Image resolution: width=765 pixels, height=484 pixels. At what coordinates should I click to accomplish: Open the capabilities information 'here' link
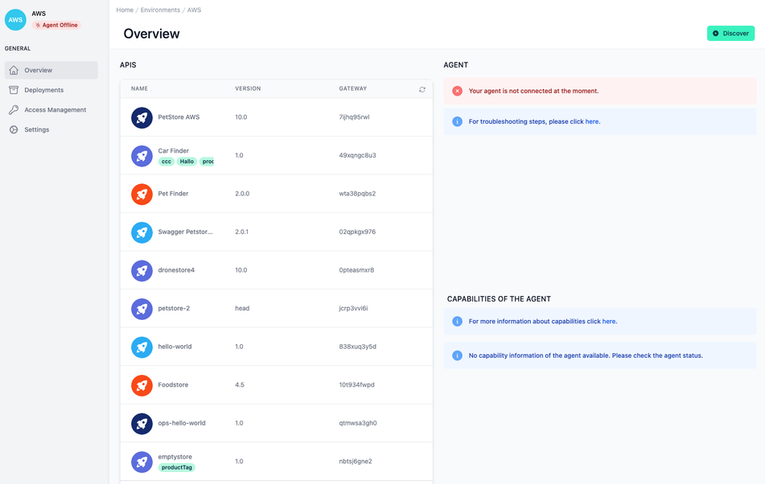pos(609,321)
